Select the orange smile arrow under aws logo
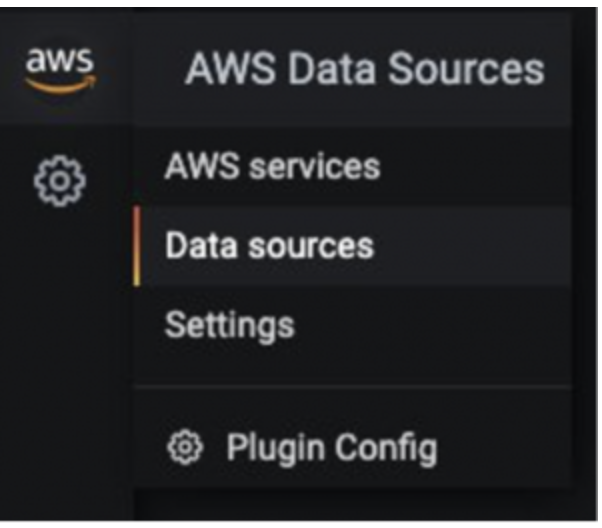602x528 pixels. click(x=60, y=84)
